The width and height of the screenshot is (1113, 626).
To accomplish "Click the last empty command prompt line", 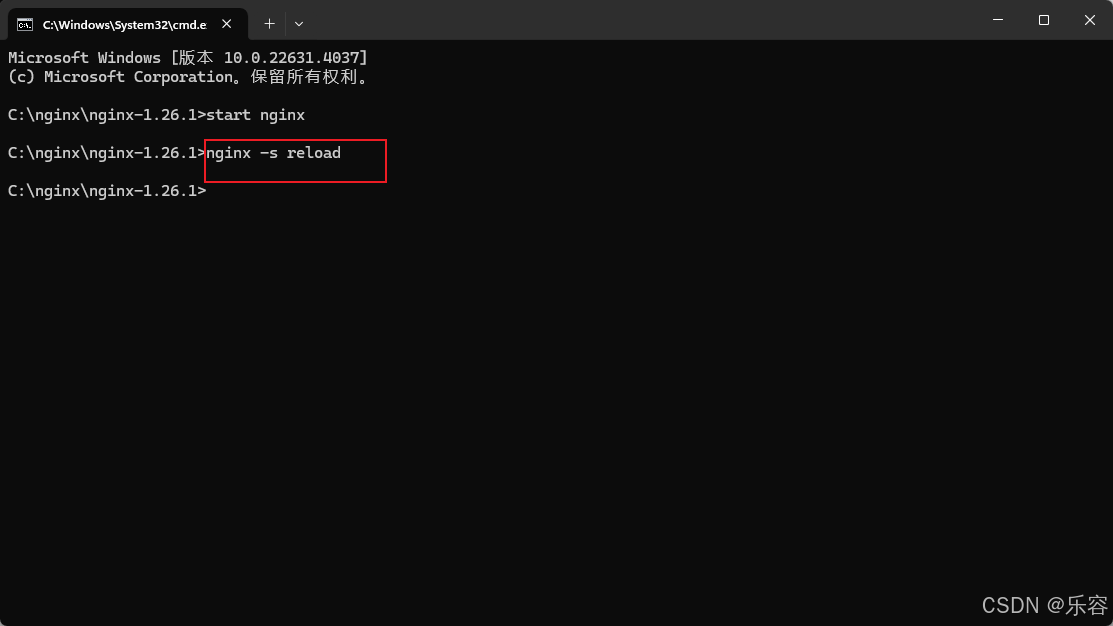I will [x=107, y=191].
